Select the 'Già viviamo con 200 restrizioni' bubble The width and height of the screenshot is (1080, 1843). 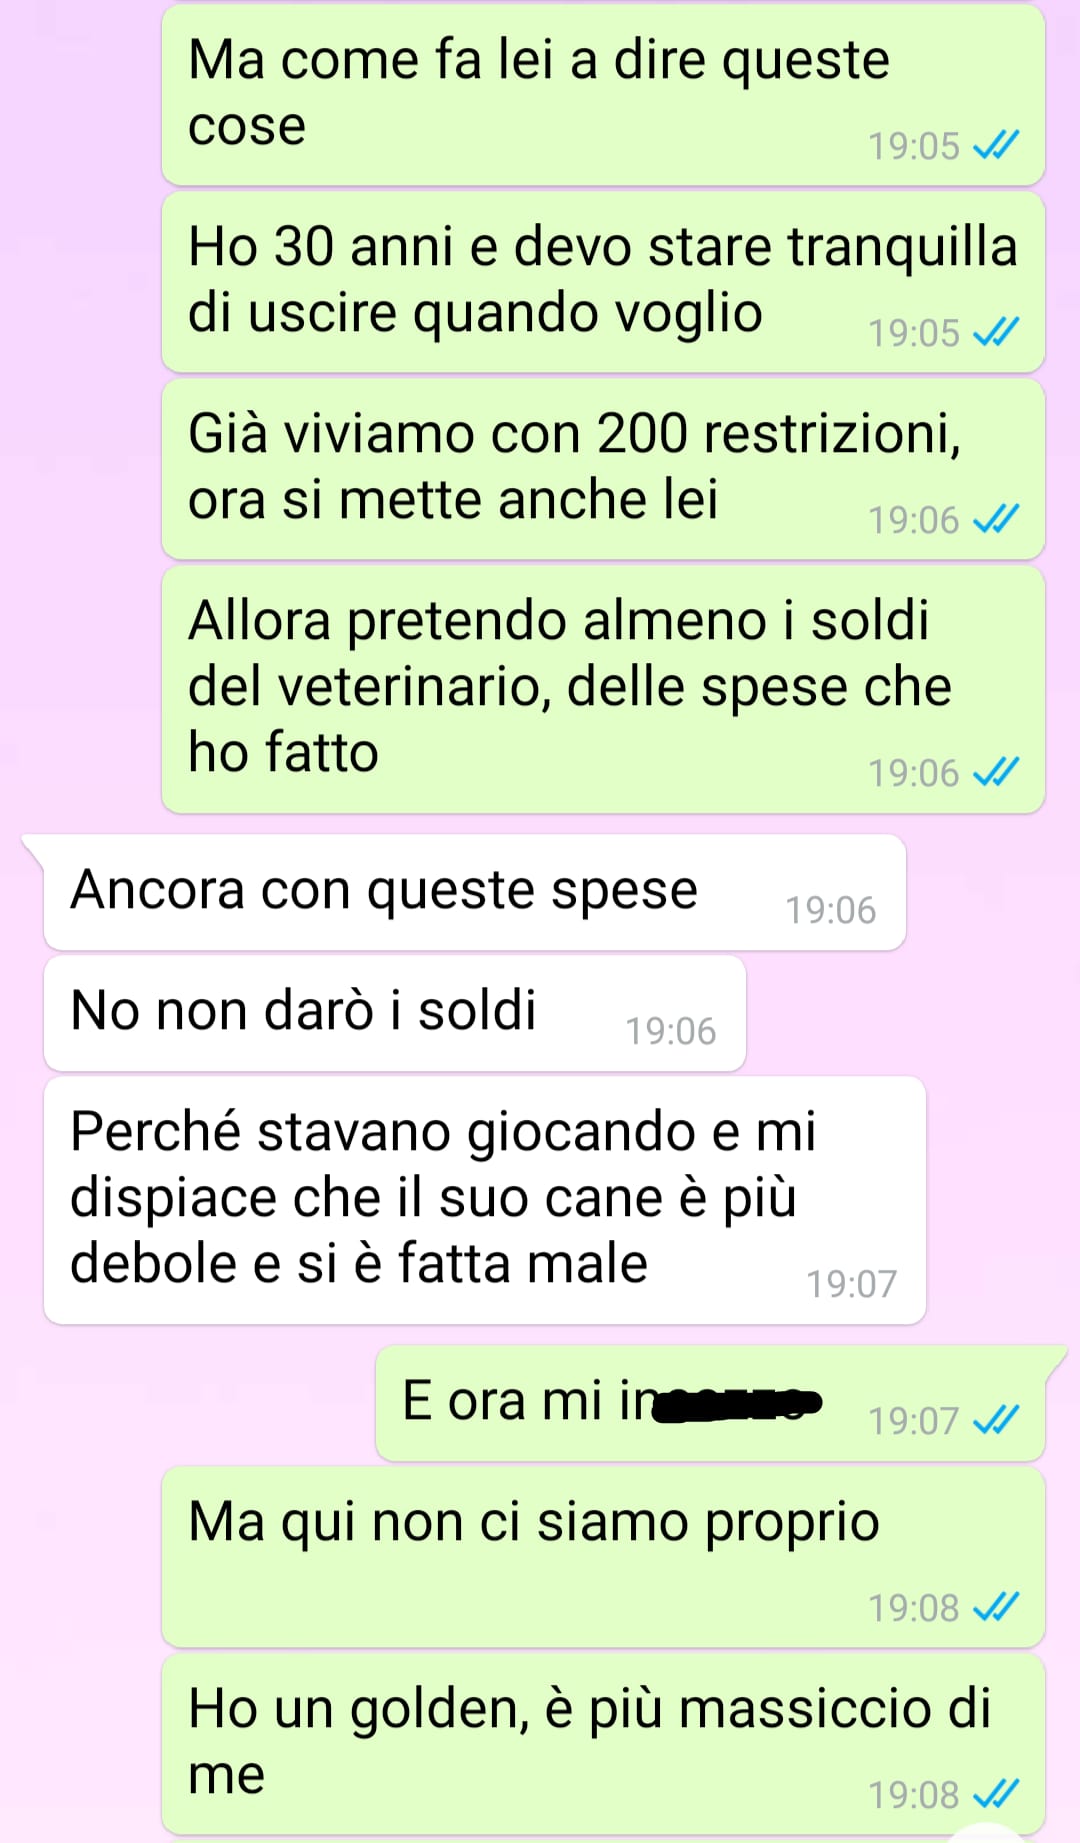603,469
